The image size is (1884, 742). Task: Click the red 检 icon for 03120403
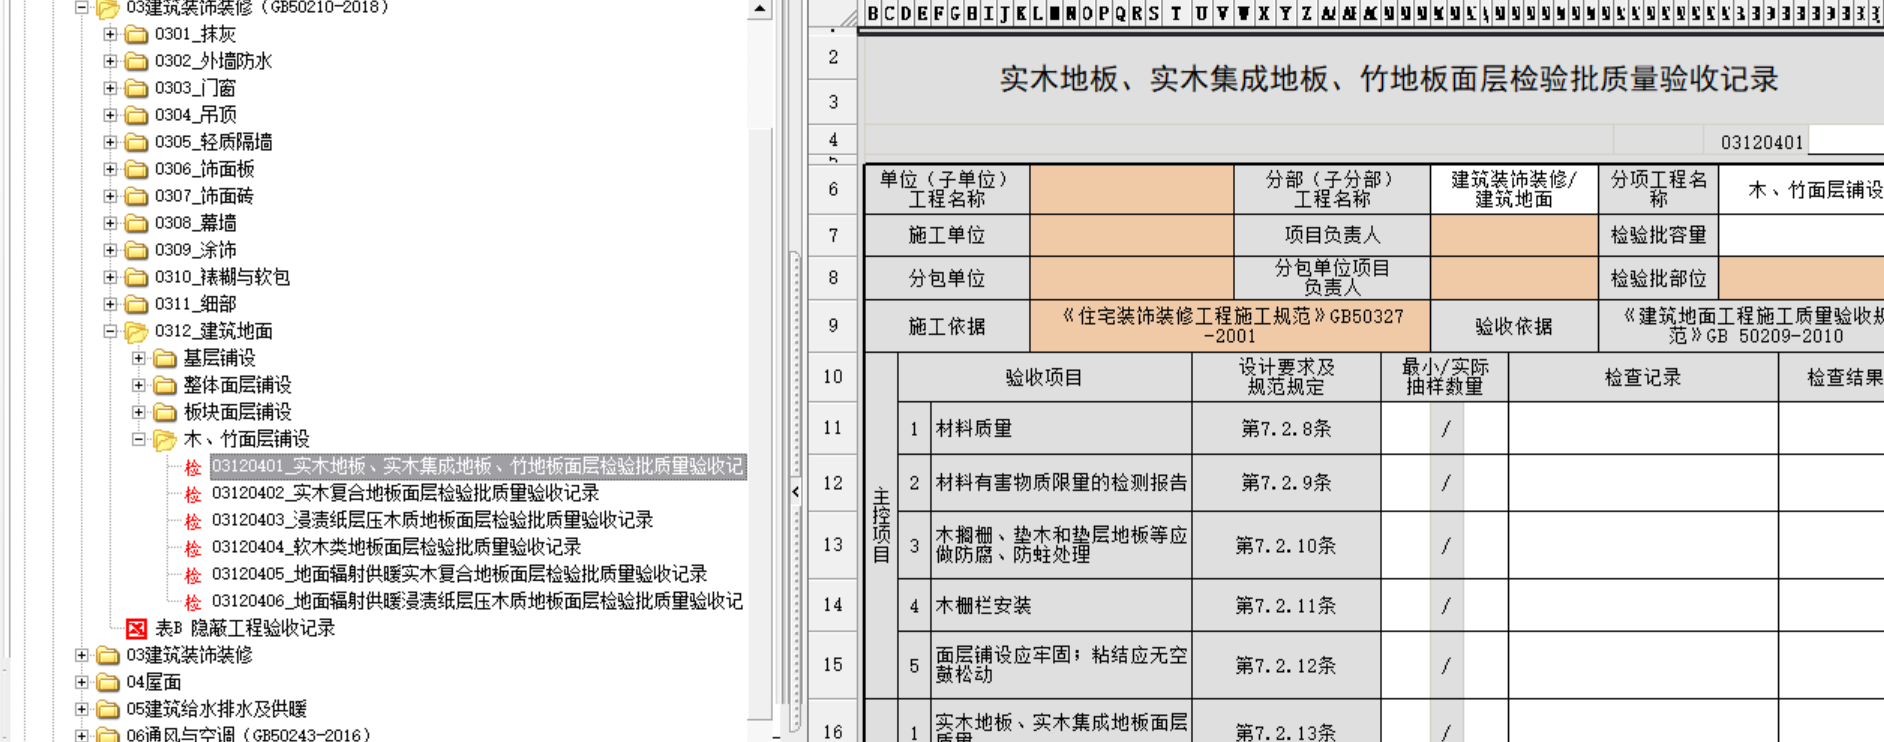193,521
